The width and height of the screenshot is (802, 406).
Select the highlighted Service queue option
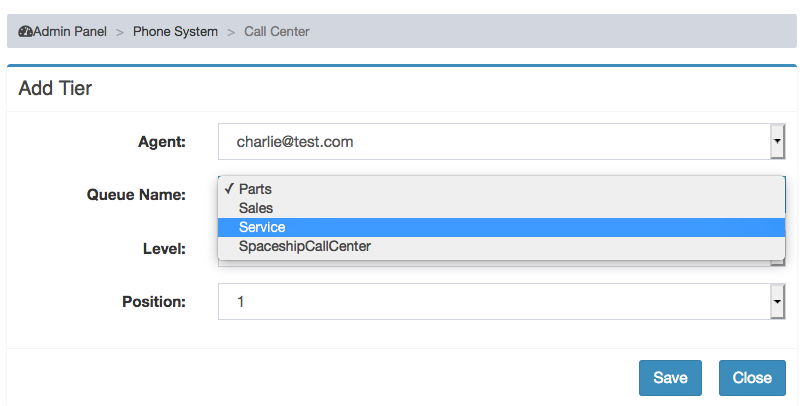(501, 227)
